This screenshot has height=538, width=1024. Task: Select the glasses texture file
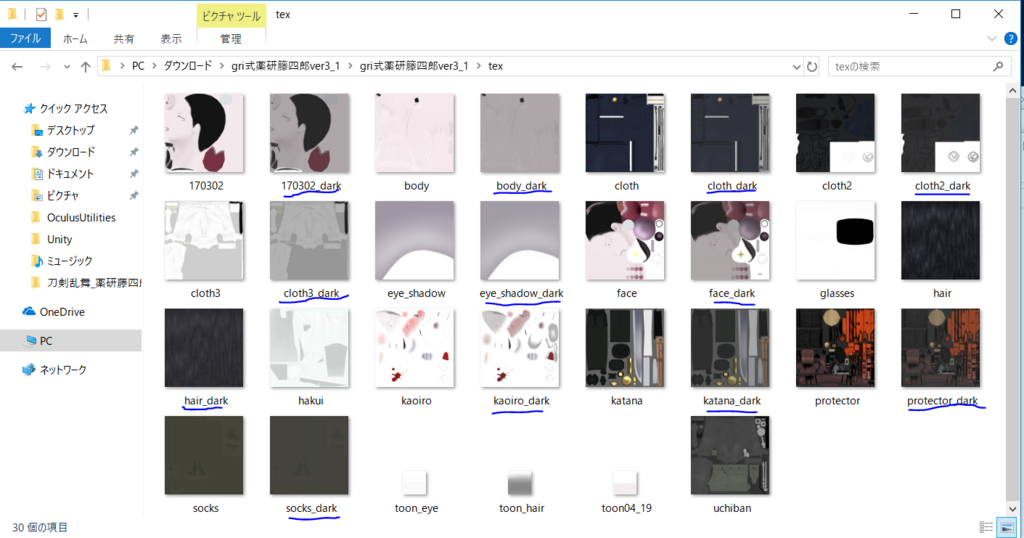click(x=835, y=250)
